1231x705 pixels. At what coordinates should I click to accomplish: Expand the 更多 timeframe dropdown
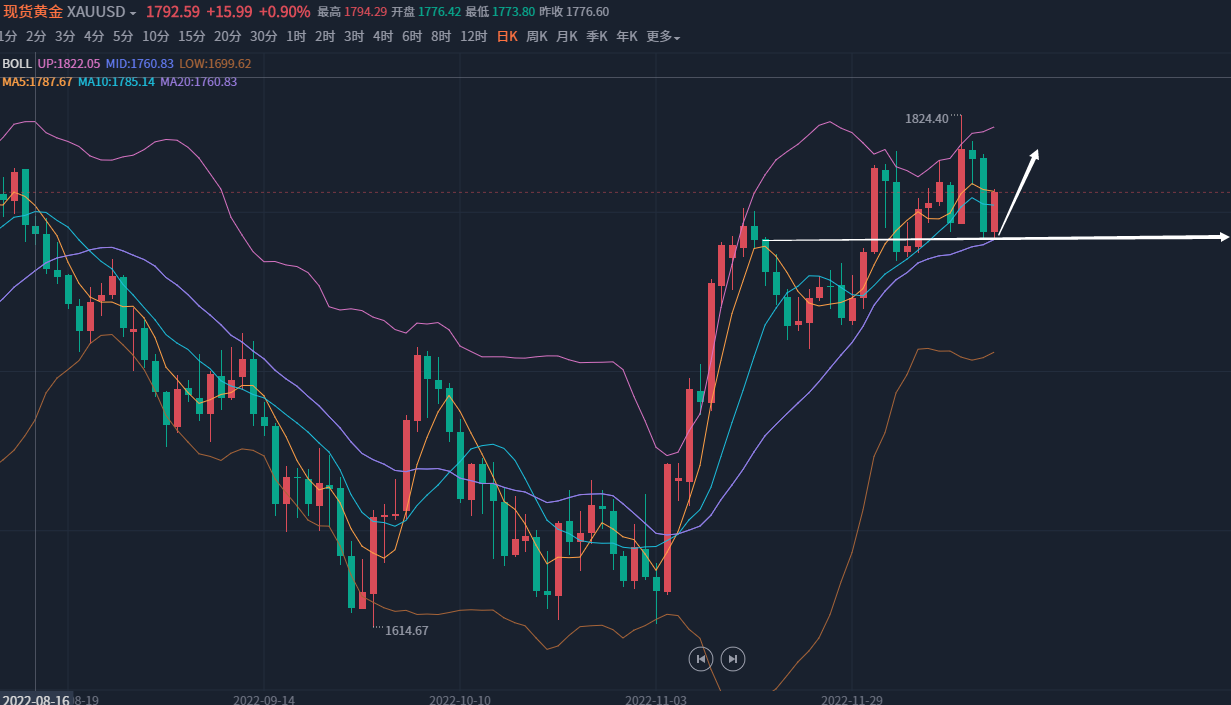663,37
